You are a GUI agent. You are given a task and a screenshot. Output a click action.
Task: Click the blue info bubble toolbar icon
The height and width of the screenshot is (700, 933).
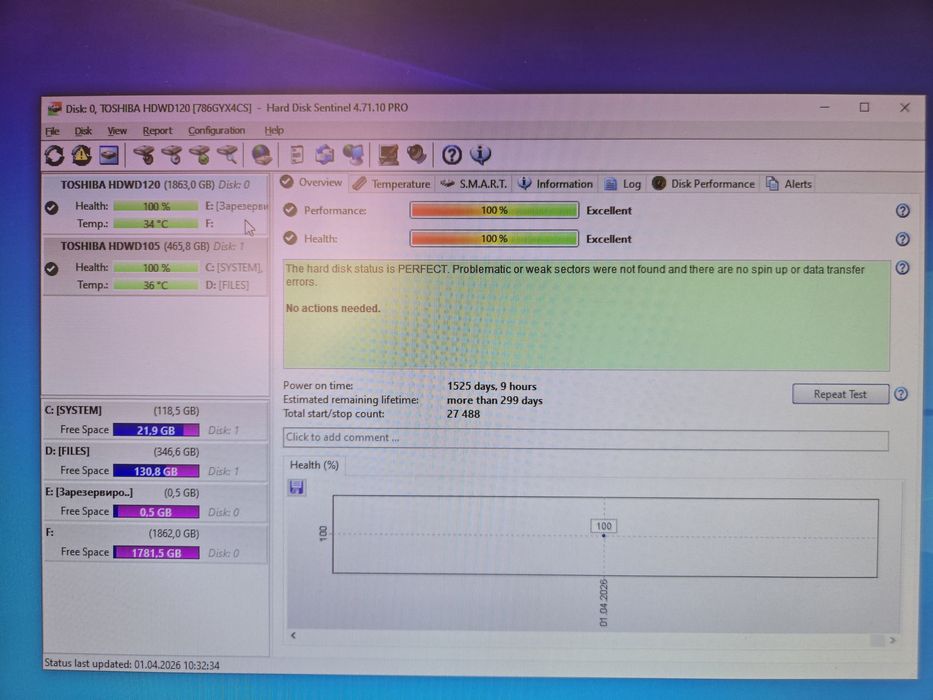[x=480, y=155]
